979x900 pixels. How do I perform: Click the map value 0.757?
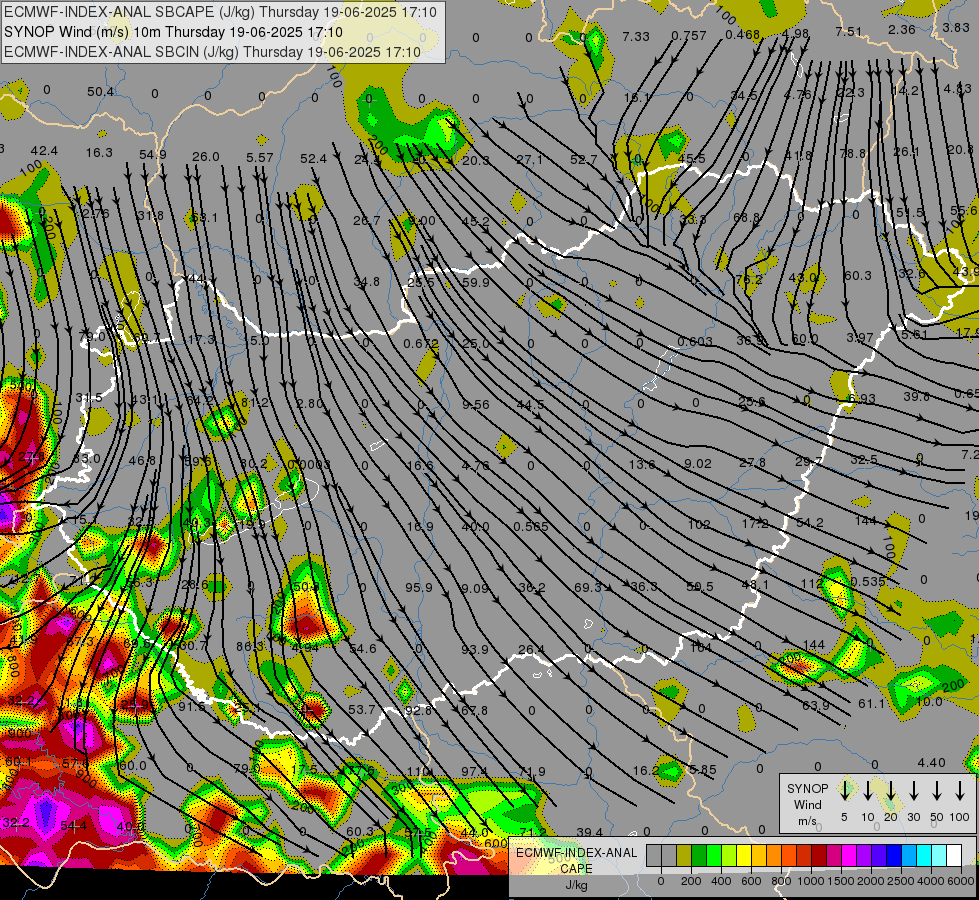click(x=689, y=36)
